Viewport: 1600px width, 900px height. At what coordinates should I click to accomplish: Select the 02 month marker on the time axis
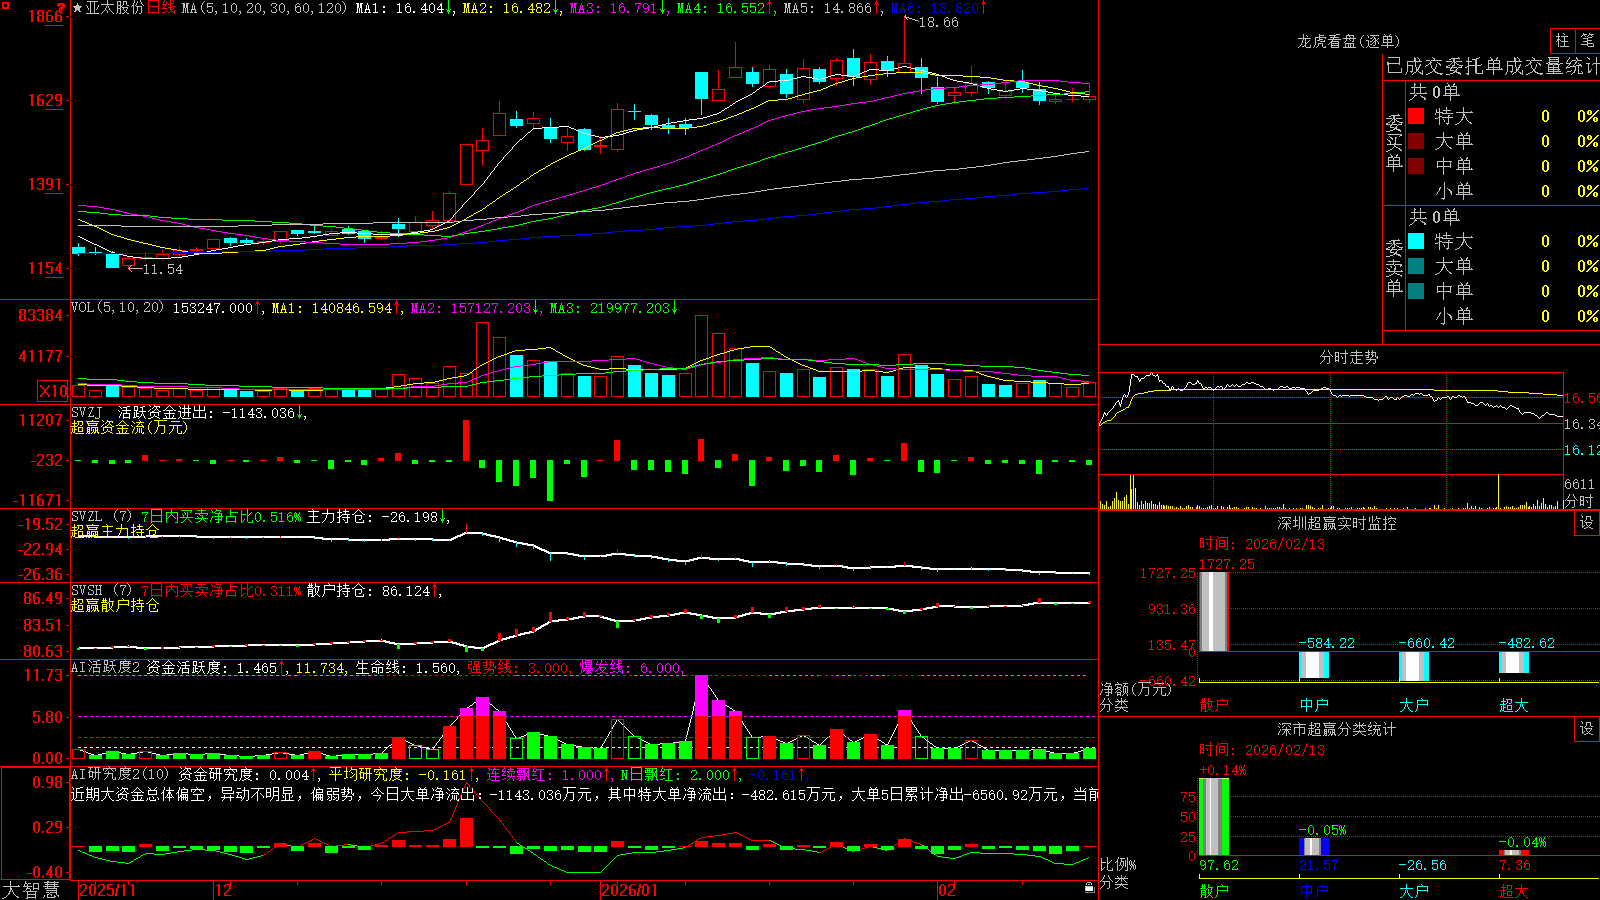tap(946, 890)
